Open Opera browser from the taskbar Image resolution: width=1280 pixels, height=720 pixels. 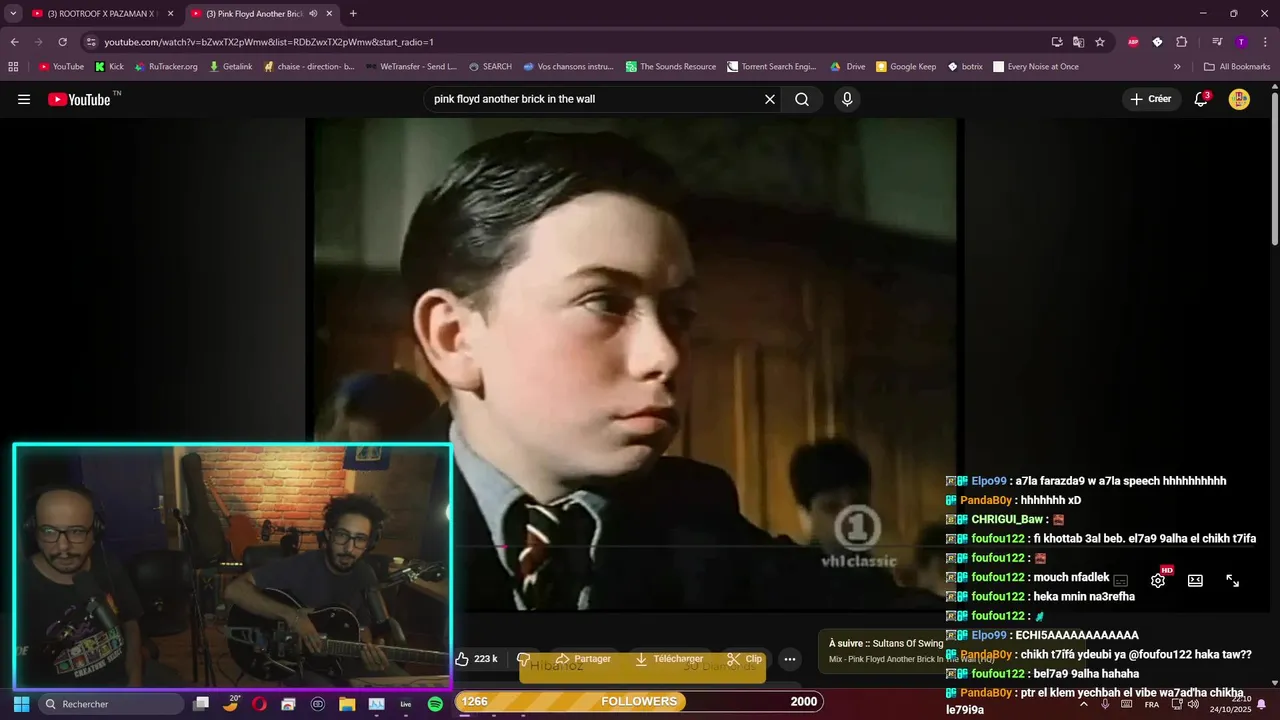click(x=259, y=704)
